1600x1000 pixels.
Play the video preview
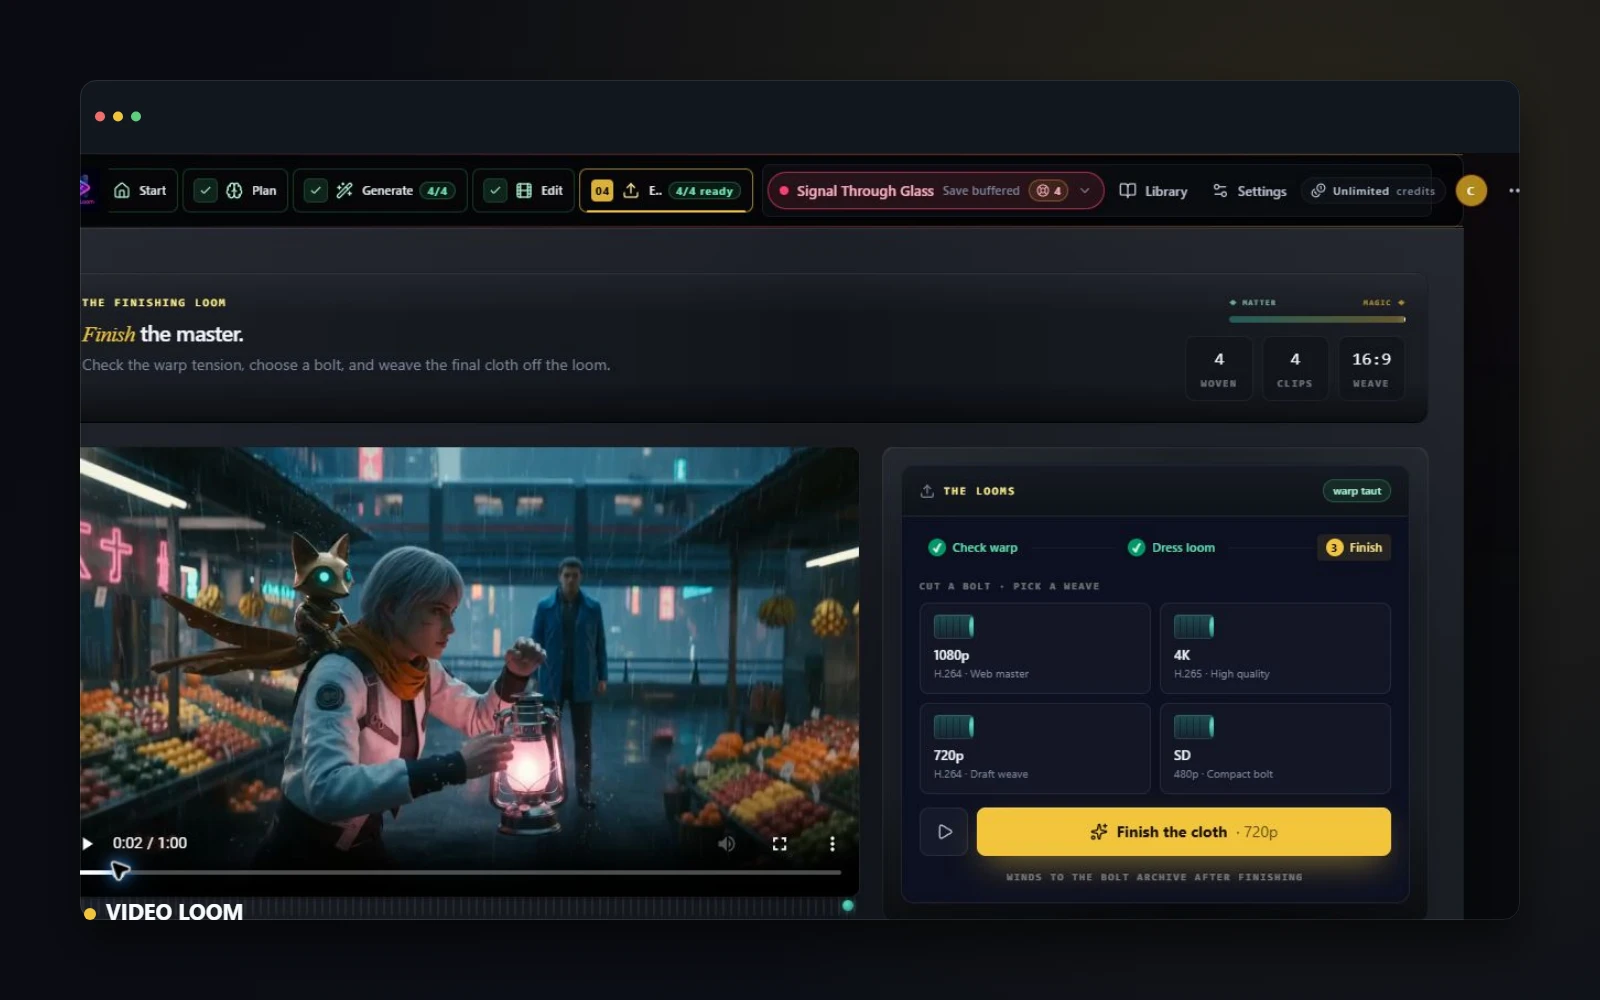point(87,843)
